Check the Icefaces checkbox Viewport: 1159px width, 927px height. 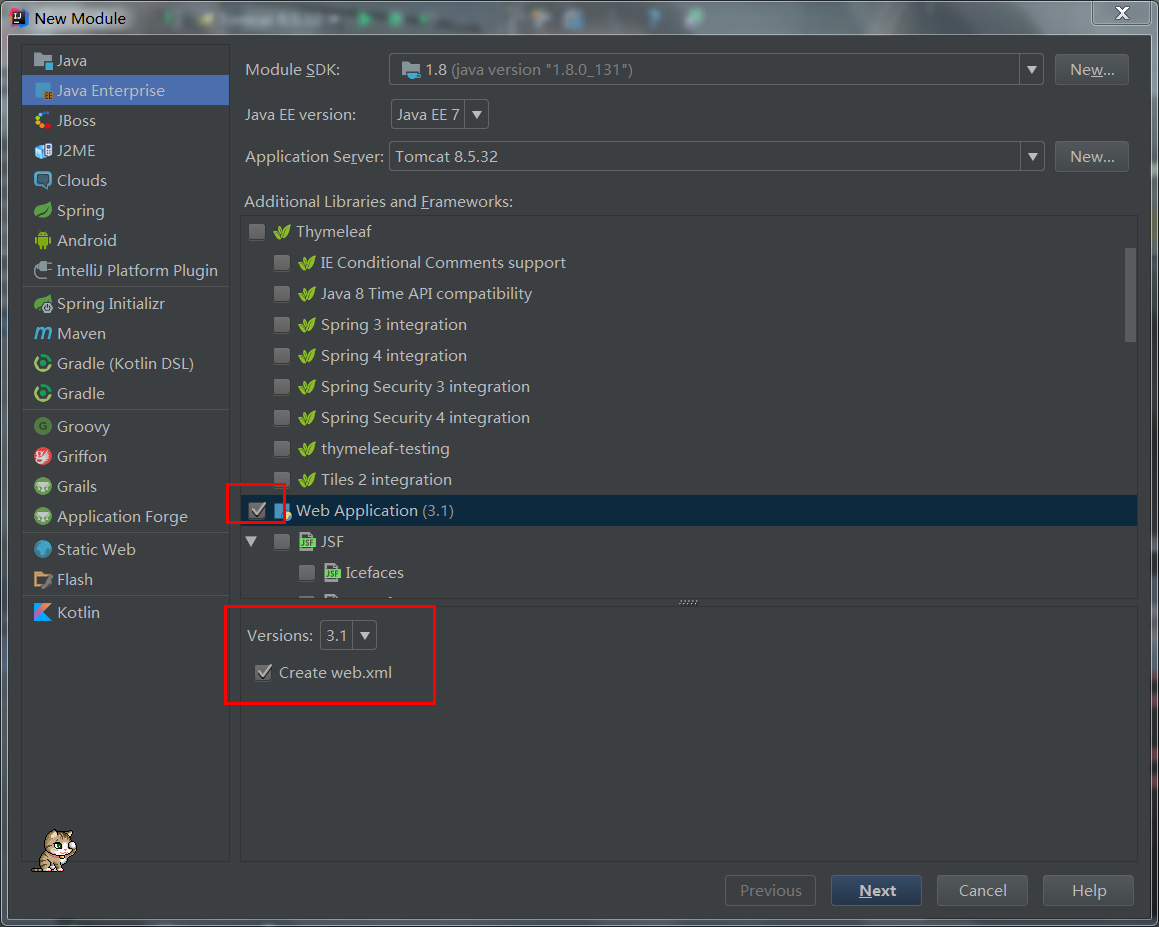[x=307, y=573]
